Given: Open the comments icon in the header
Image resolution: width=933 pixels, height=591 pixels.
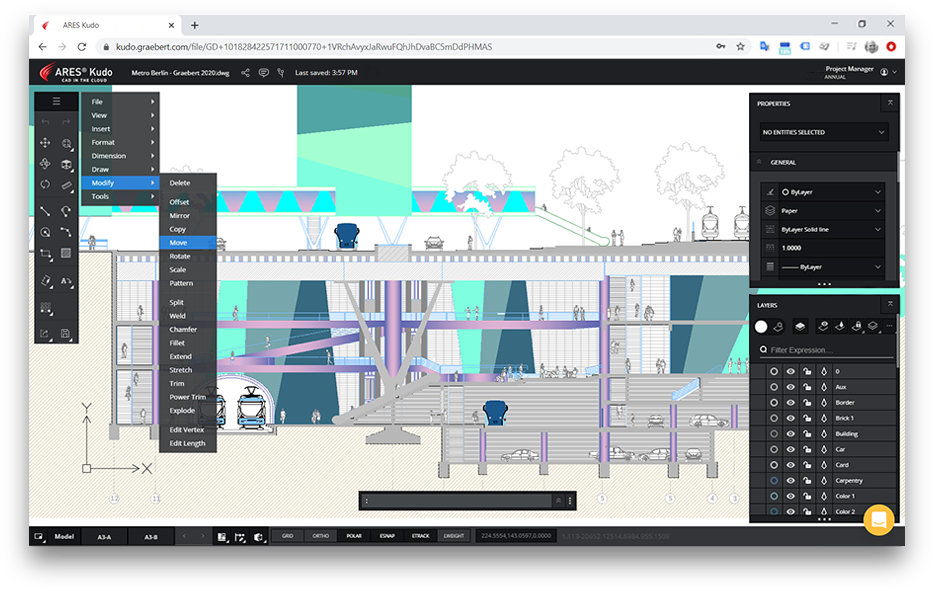Looking at the screenshot, I should (264, 73).
